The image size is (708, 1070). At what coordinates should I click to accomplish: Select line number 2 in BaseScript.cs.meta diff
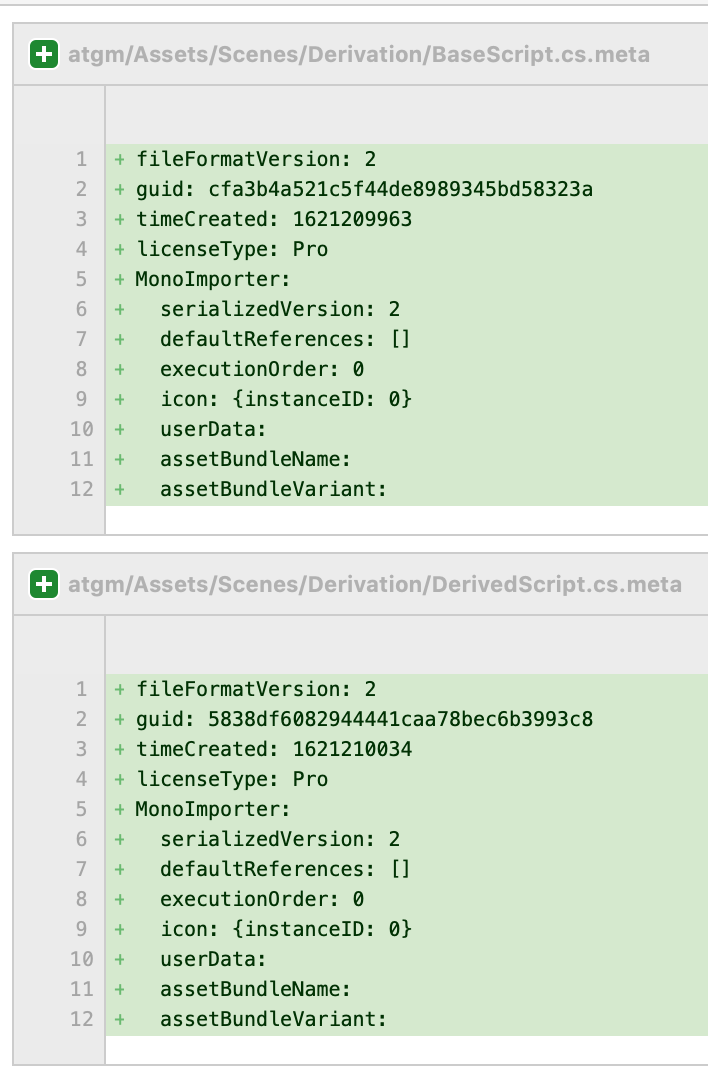pos(81,189)
